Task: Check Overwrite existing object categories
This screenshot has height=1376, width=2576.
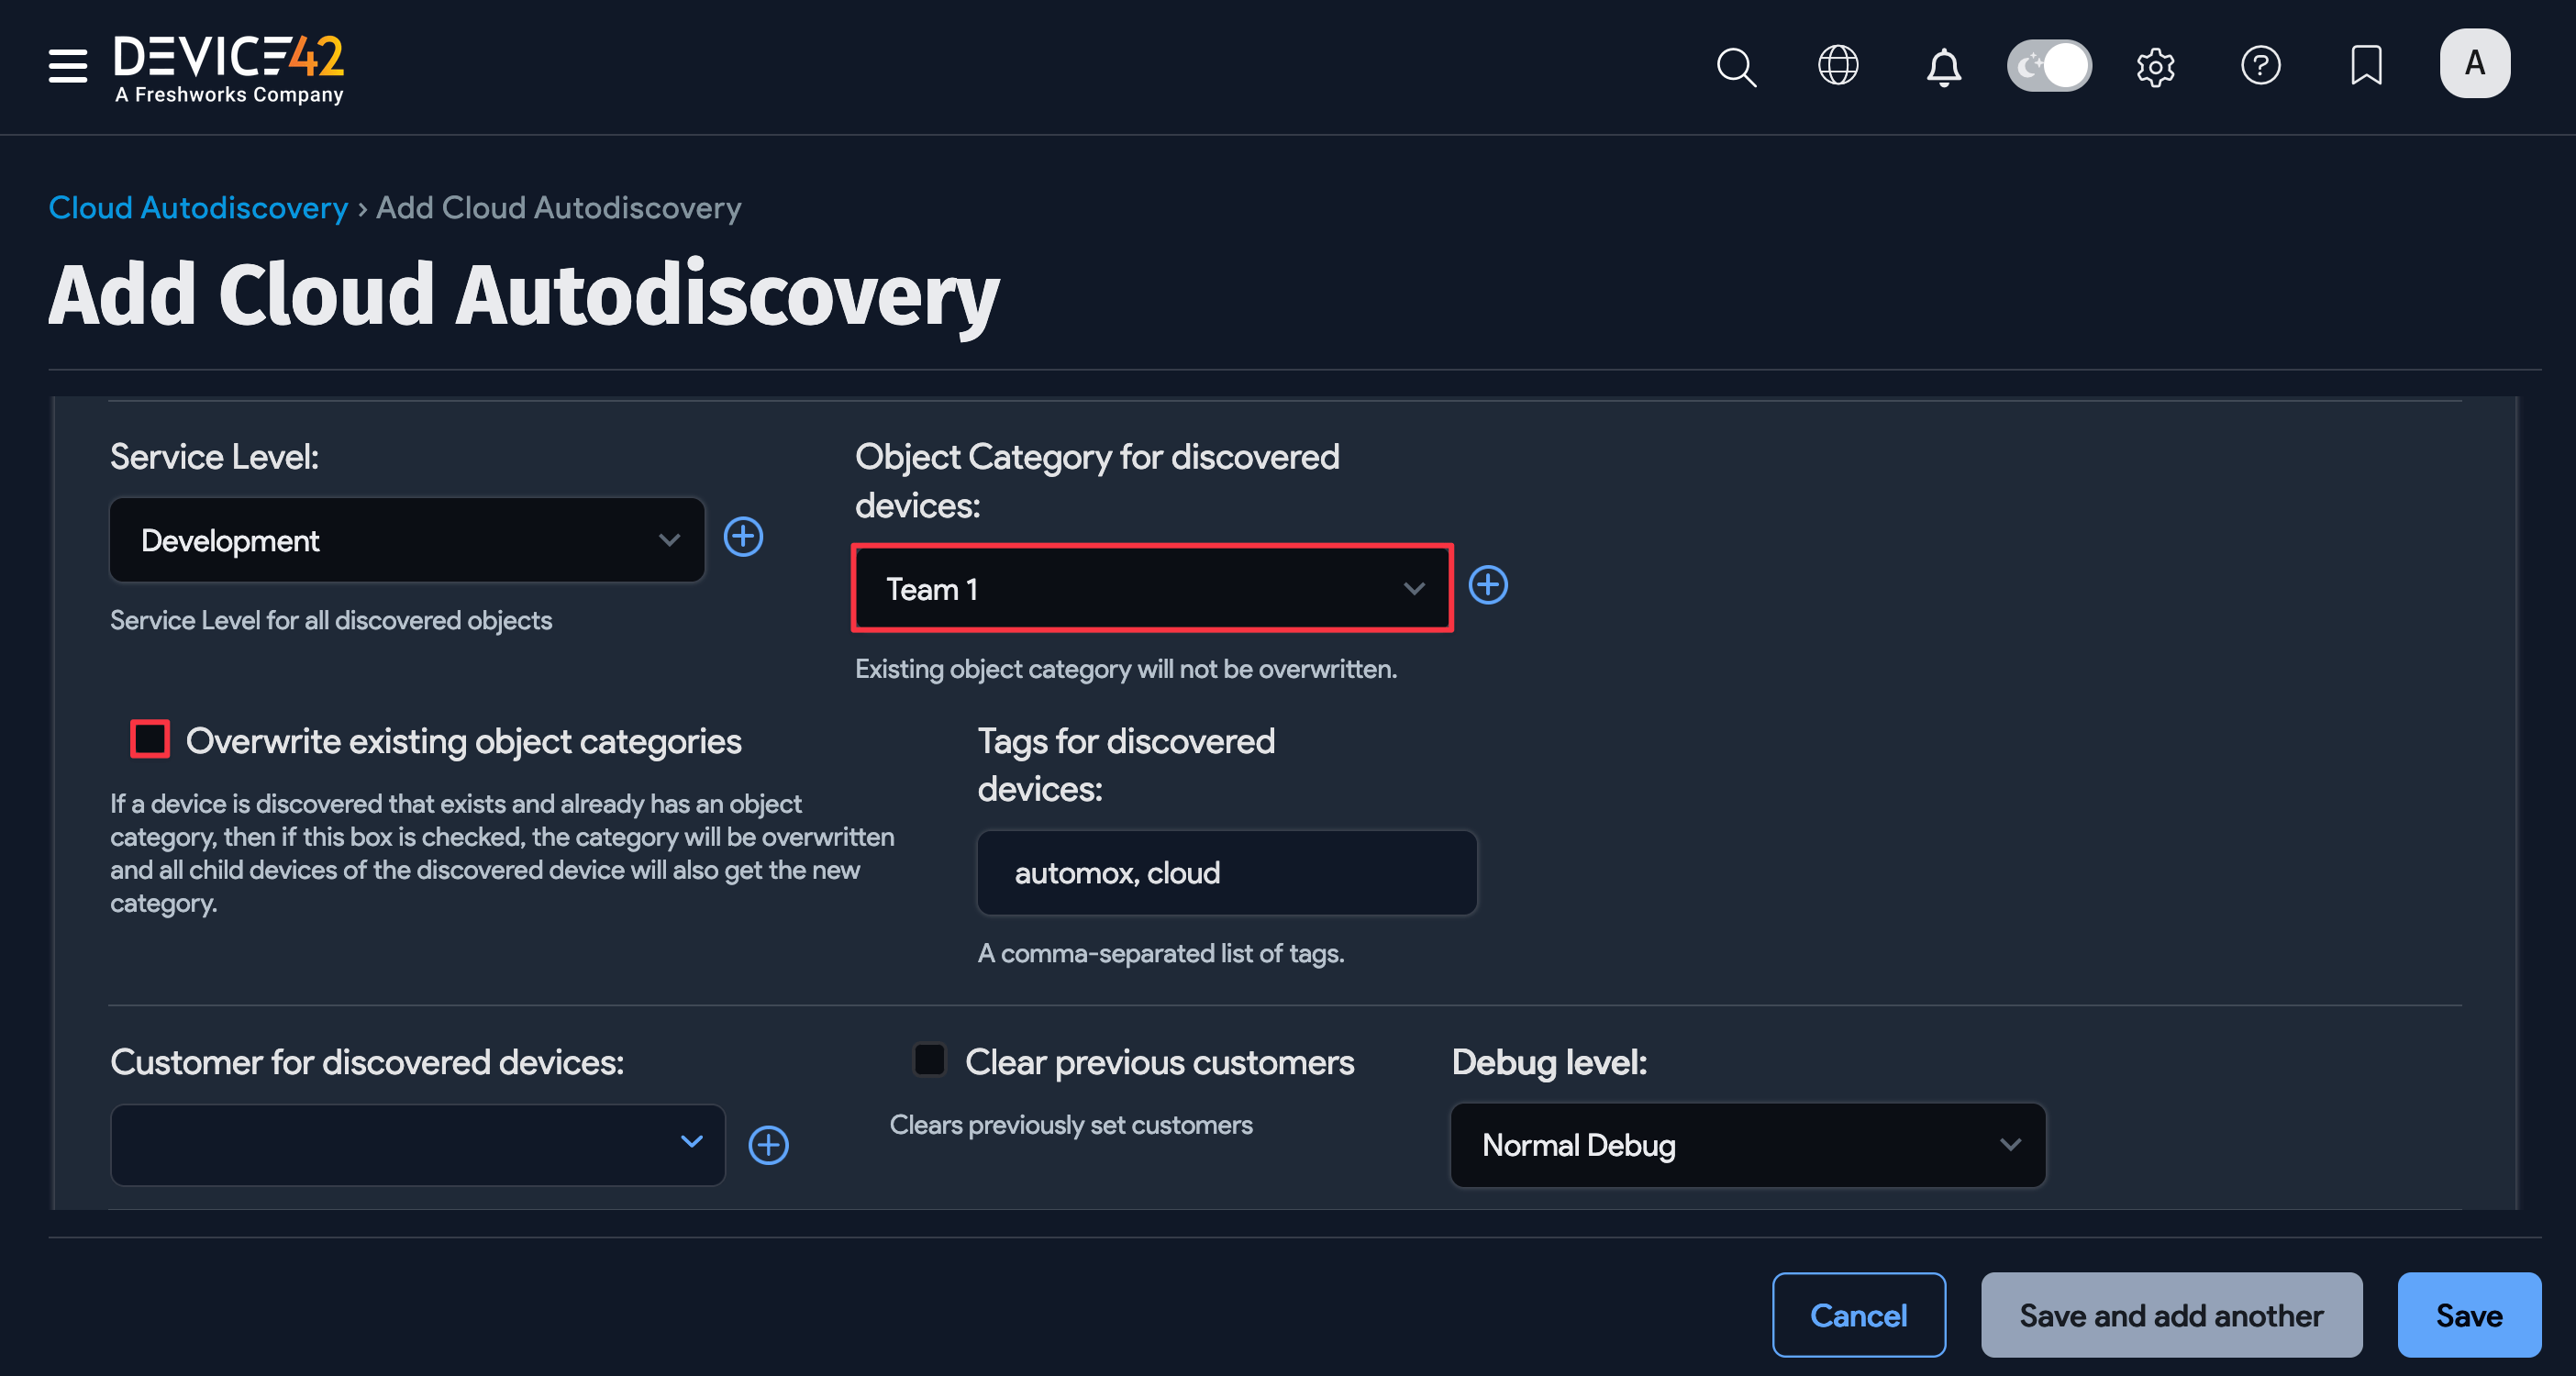Action: [150, 739]
